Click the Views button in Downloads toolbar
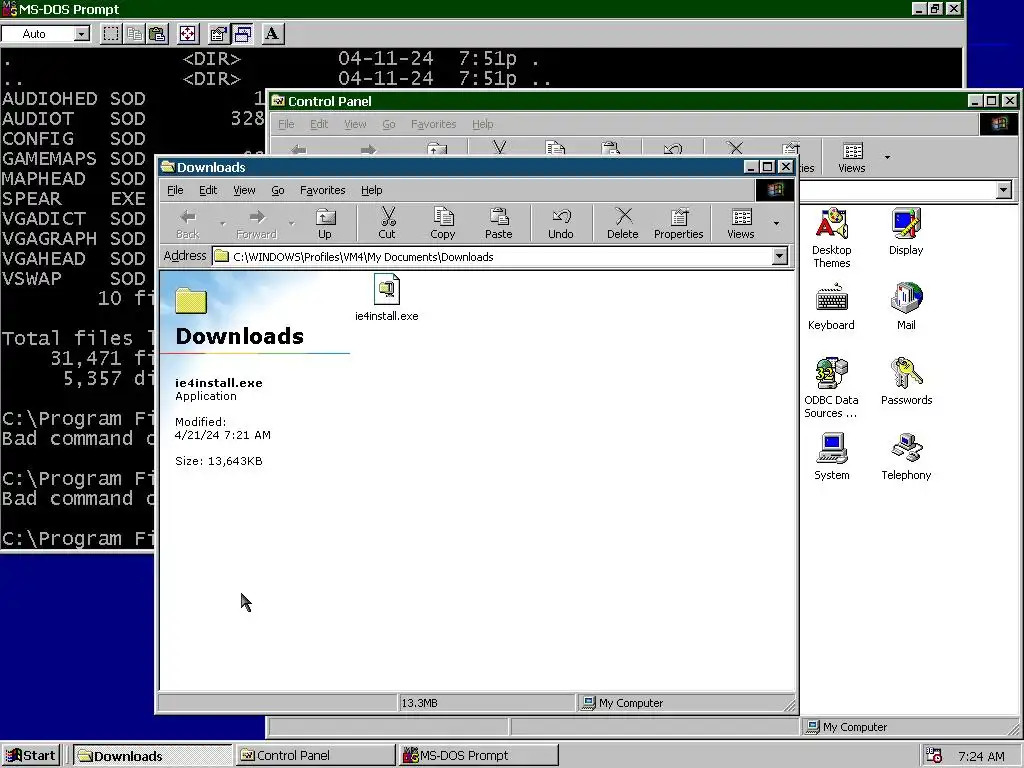The width and height of the screenshot is (1024, 768). pos(741,223)
